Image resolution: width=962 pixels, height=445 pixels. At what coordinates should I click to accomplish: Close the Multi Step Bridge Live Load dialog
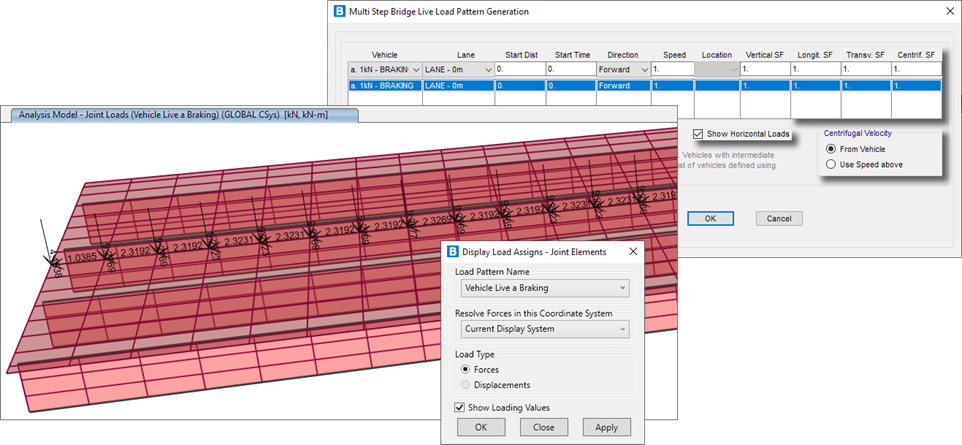tap(948, 11)
